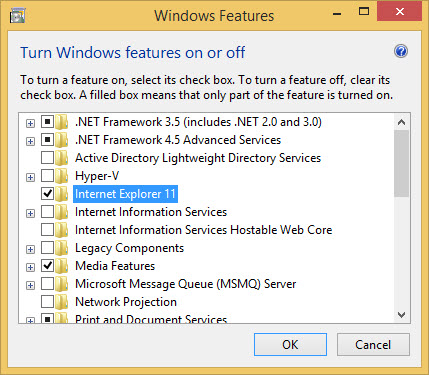Screen dimensions: 429x375
Task: Click the feature list scrollbar thumb
Action: pos(401,163)
